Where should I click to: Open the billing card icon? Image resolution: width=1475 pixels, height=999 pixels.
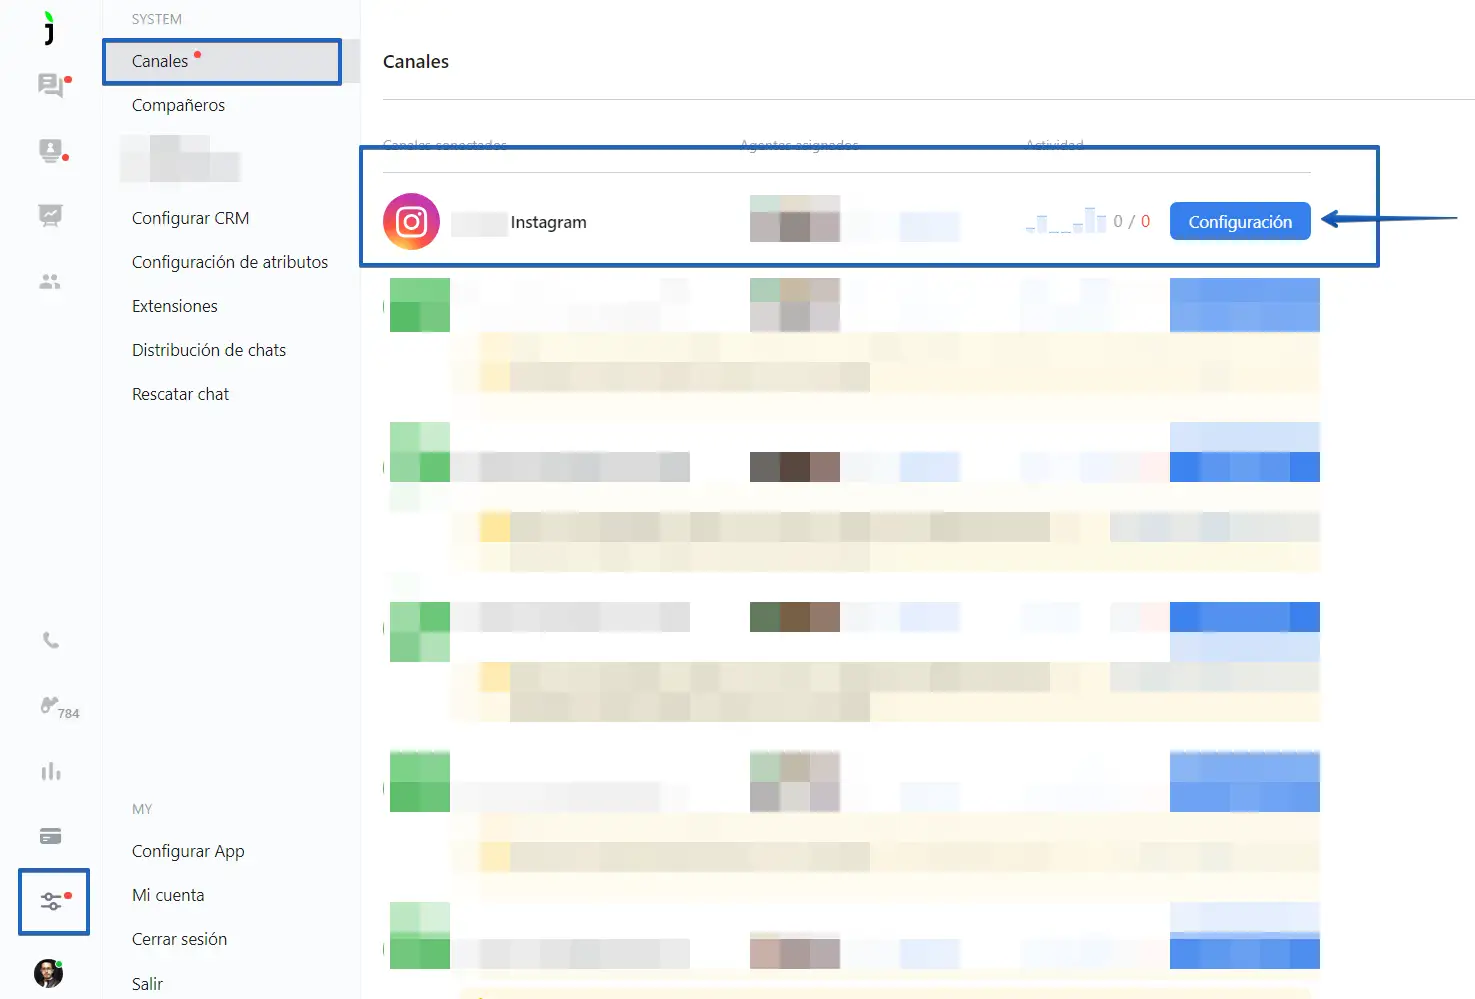(50, 836)
